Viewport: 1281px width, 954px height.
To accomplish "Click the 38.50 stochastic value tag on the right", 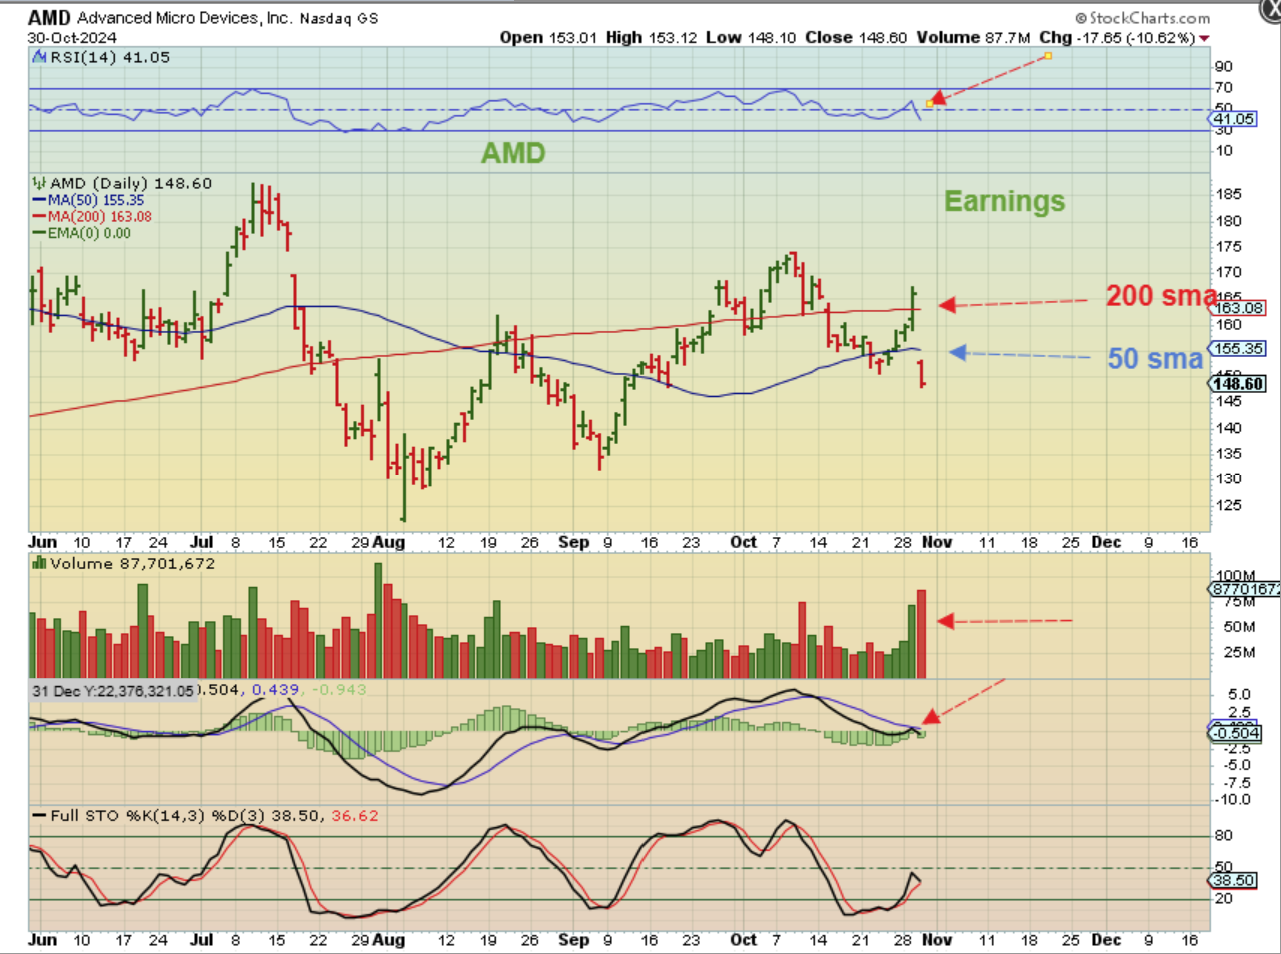I will point(1233,880).
